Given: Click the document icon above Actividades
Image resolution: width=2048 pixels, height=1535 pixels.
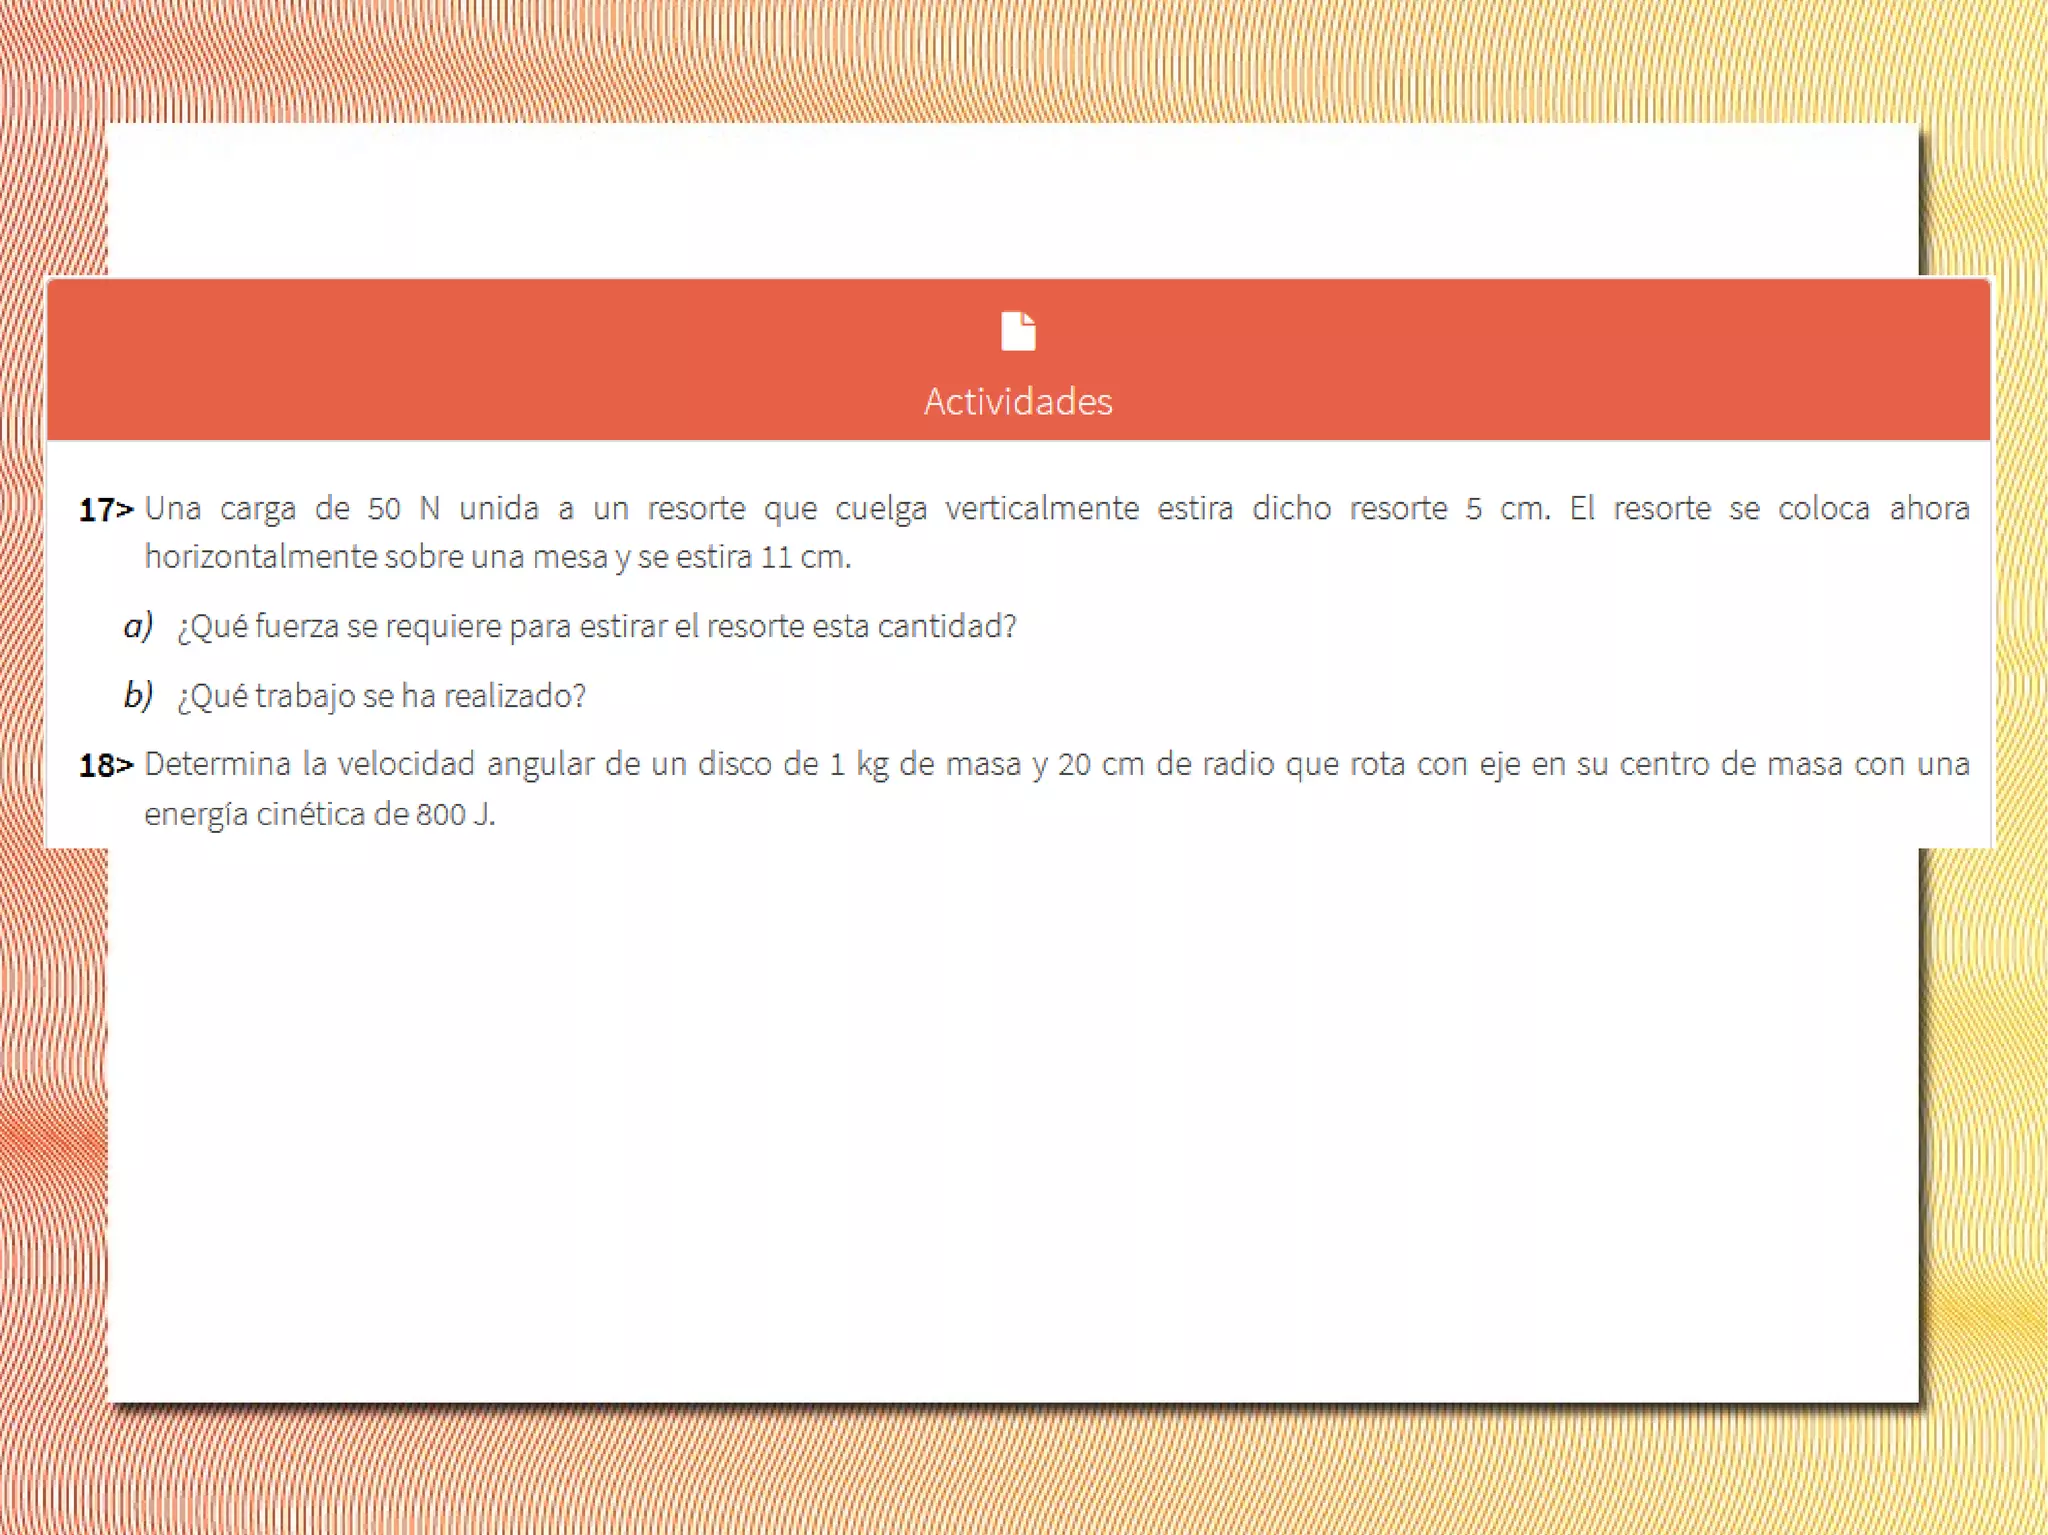Looking at the screenshot, I should [x=1018, y=331].
